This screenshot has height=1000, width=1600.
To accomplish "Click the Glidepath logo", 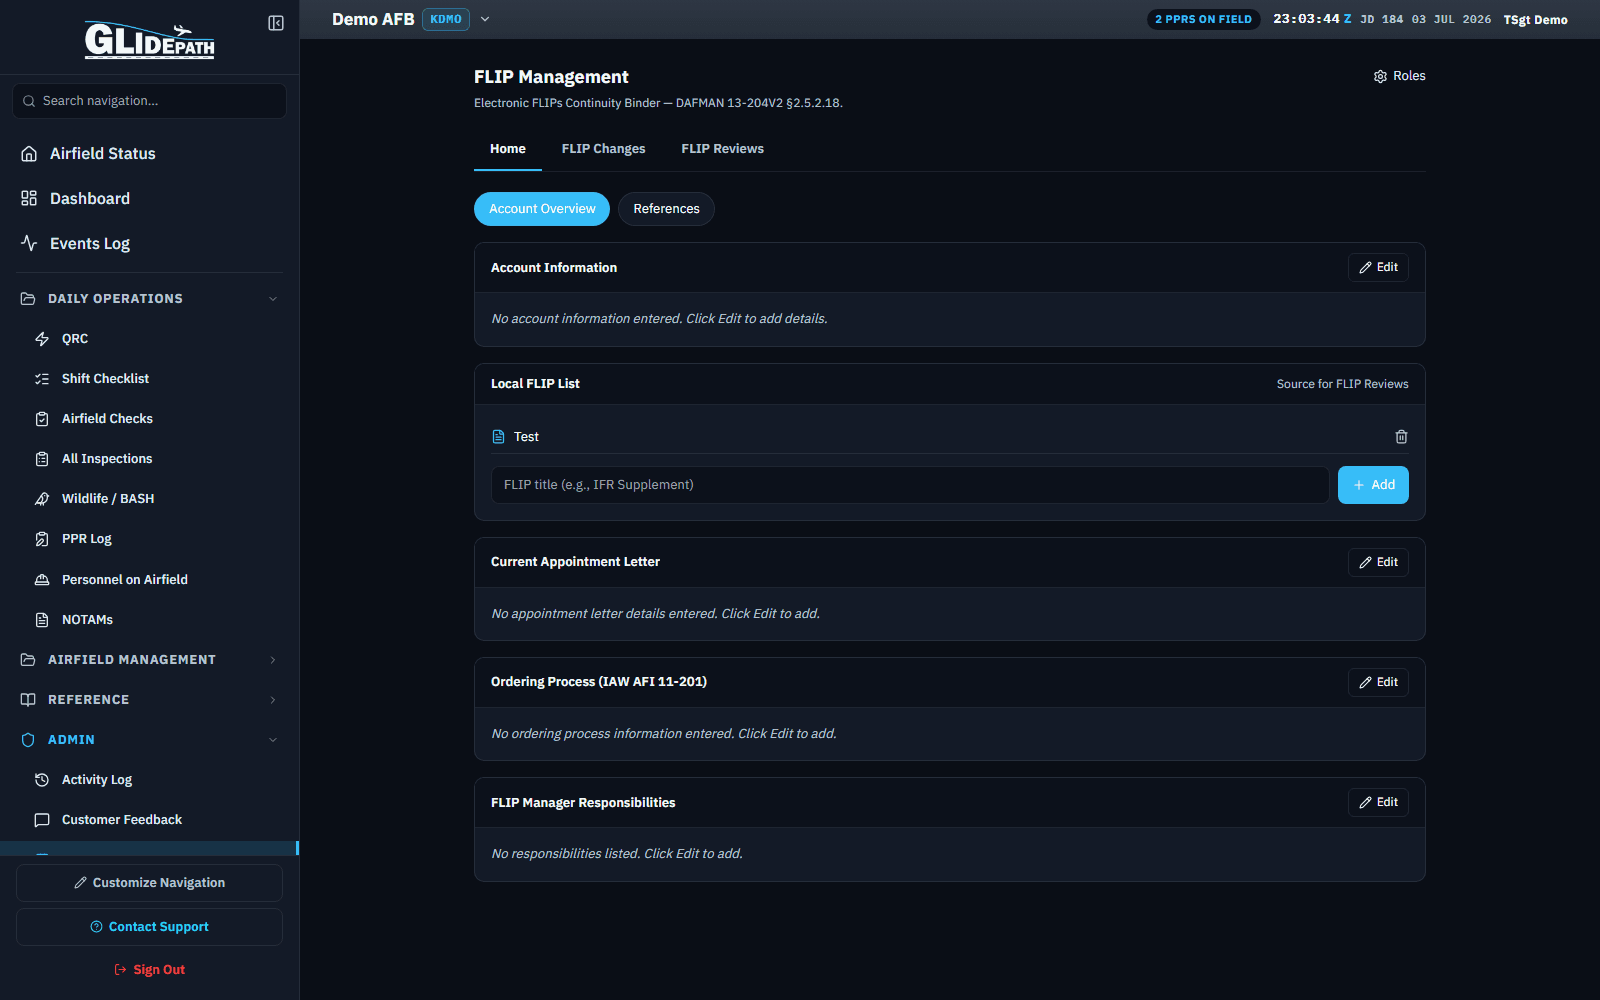I will pos(149,40).
